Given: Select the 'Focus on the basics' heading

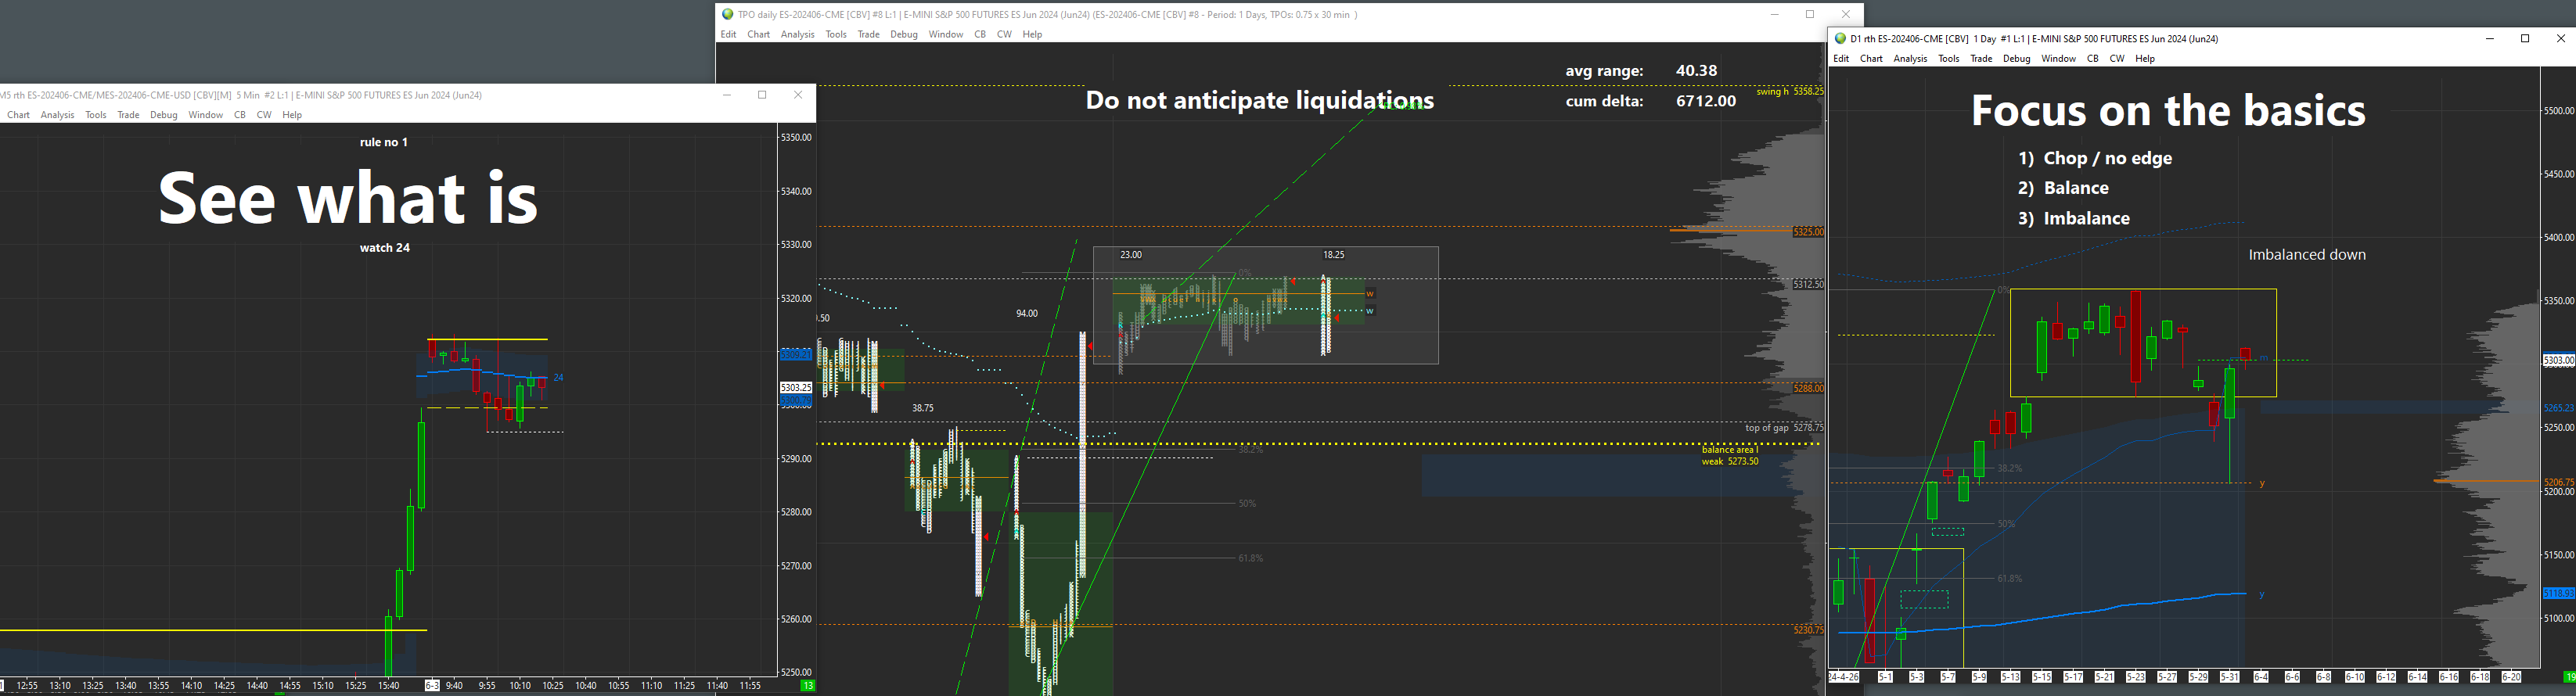Looking at the screenshot, I should point(2168,111).
